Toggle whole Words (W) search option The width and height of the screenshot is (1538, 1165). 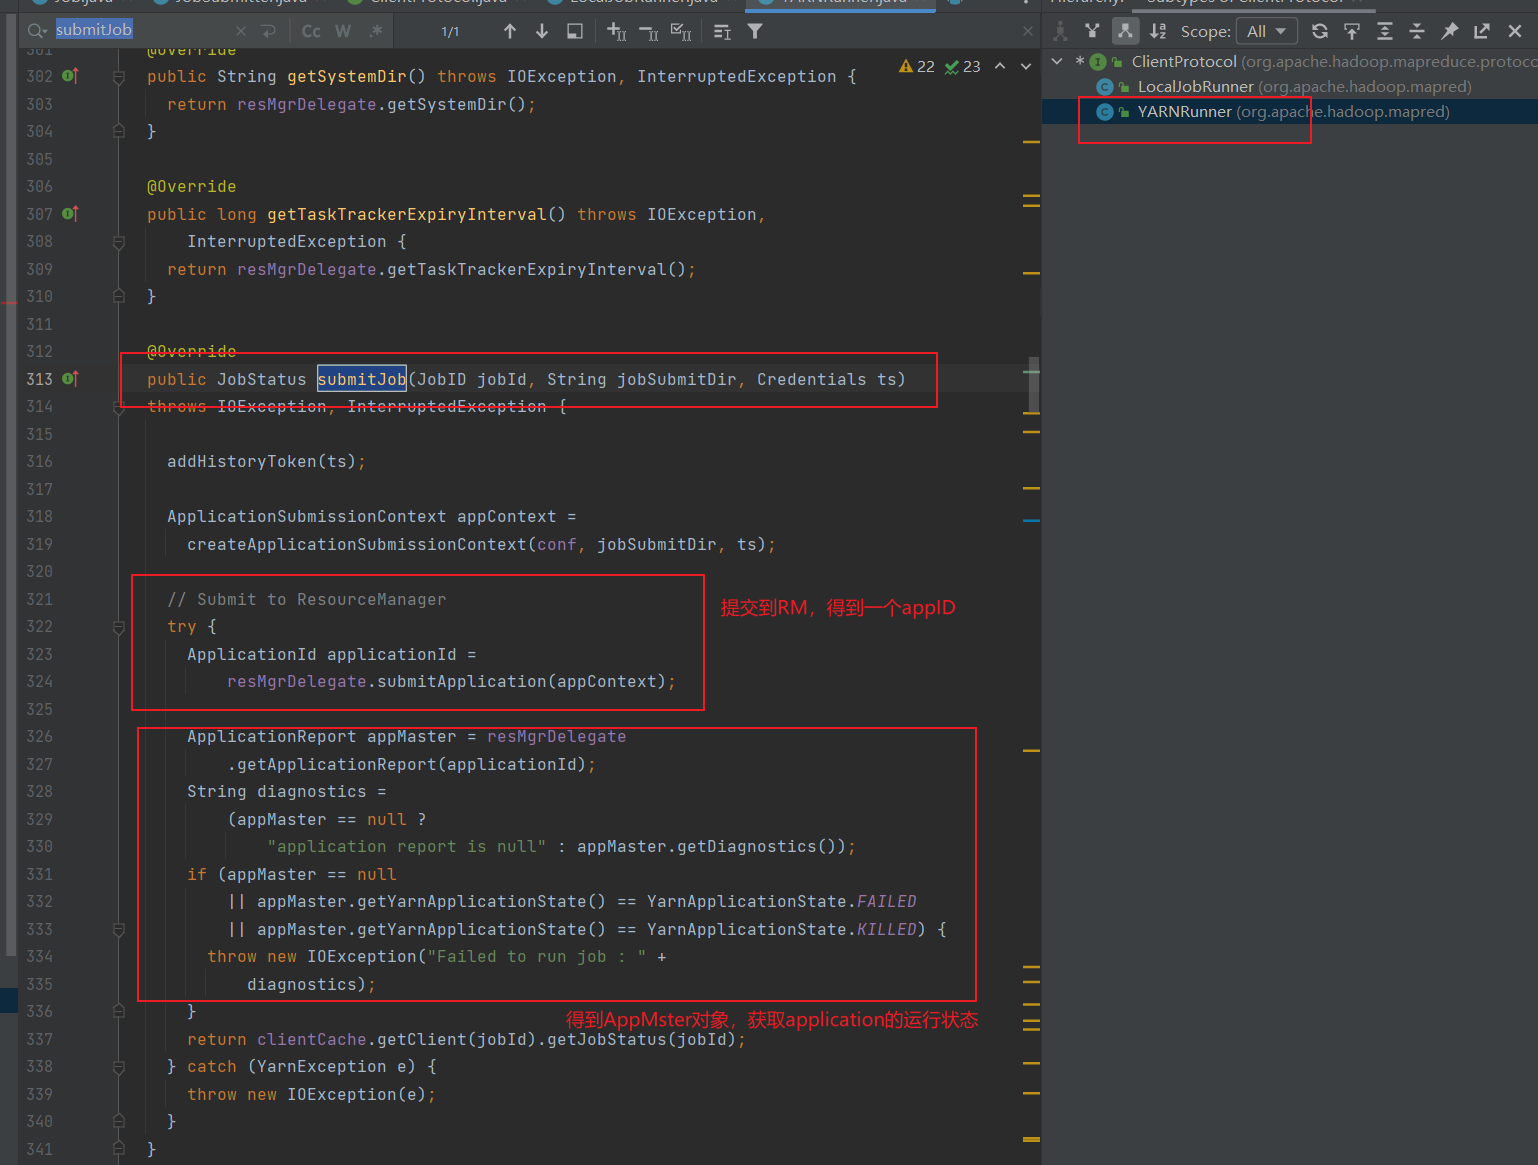coord(343,31)
